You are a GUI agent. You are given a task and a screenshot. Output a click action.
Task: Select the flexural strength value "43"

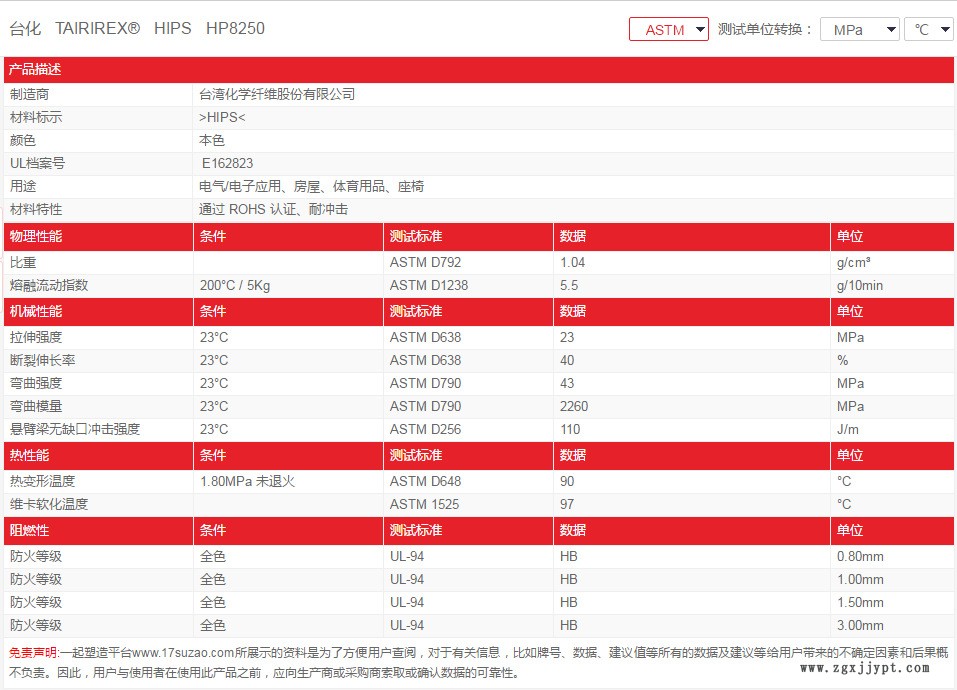point(567,383)
